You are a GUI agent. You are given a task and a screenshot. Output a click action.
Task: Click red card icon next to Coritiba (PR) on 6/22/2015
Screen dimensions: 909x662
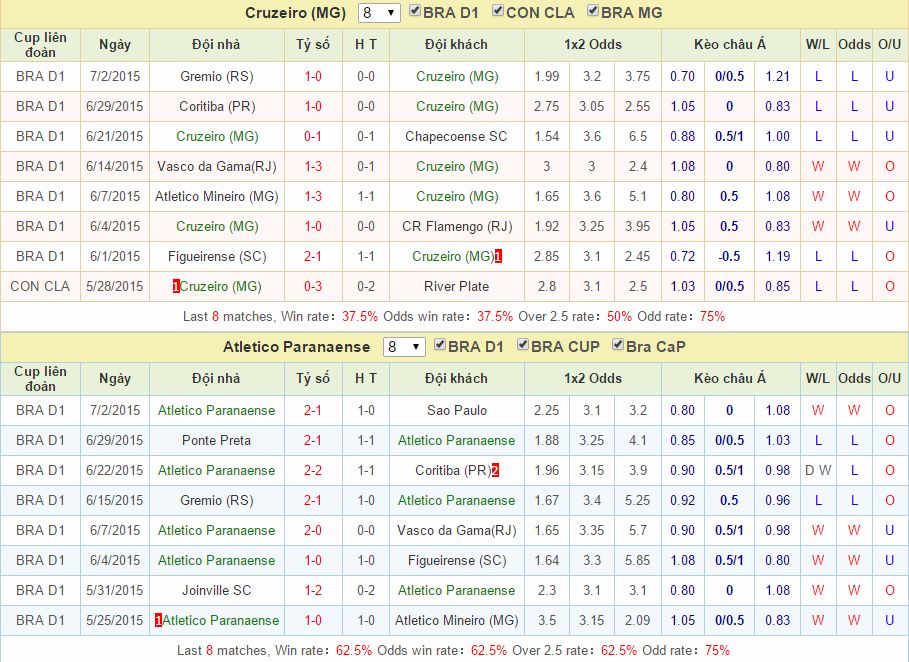(x=496, y=470)
